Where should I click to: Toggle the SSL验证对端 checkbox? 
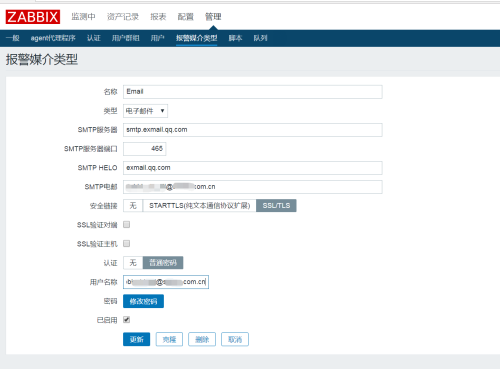[x=127, y=225]
